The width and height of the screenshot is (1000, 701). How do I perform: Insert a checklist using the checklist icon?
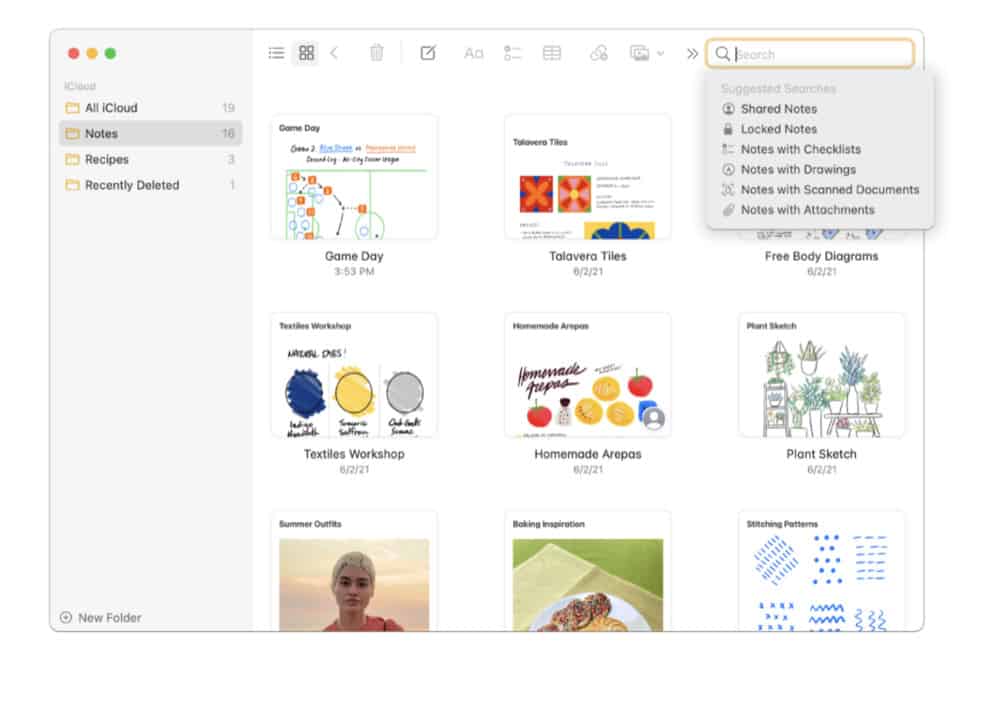(513, 53)
